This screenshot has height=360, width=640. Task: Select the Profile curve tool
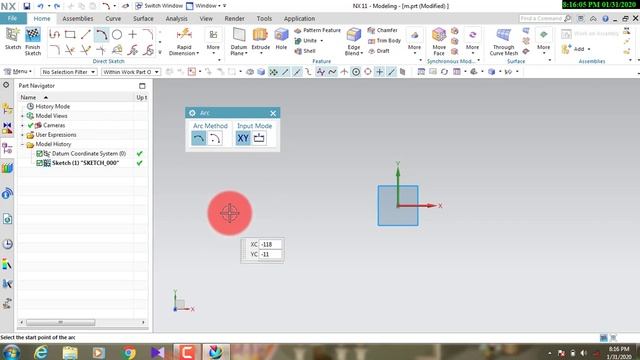coord(54,35)
